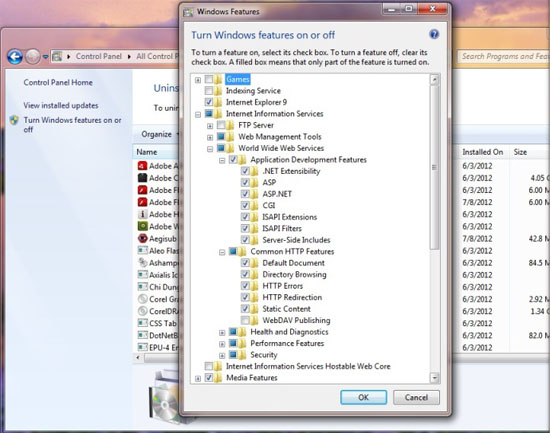Image resolution: width=550 pixels, height=433 pixels.
Task: Collapse Application Development Features node
Action: pos(222,161)
